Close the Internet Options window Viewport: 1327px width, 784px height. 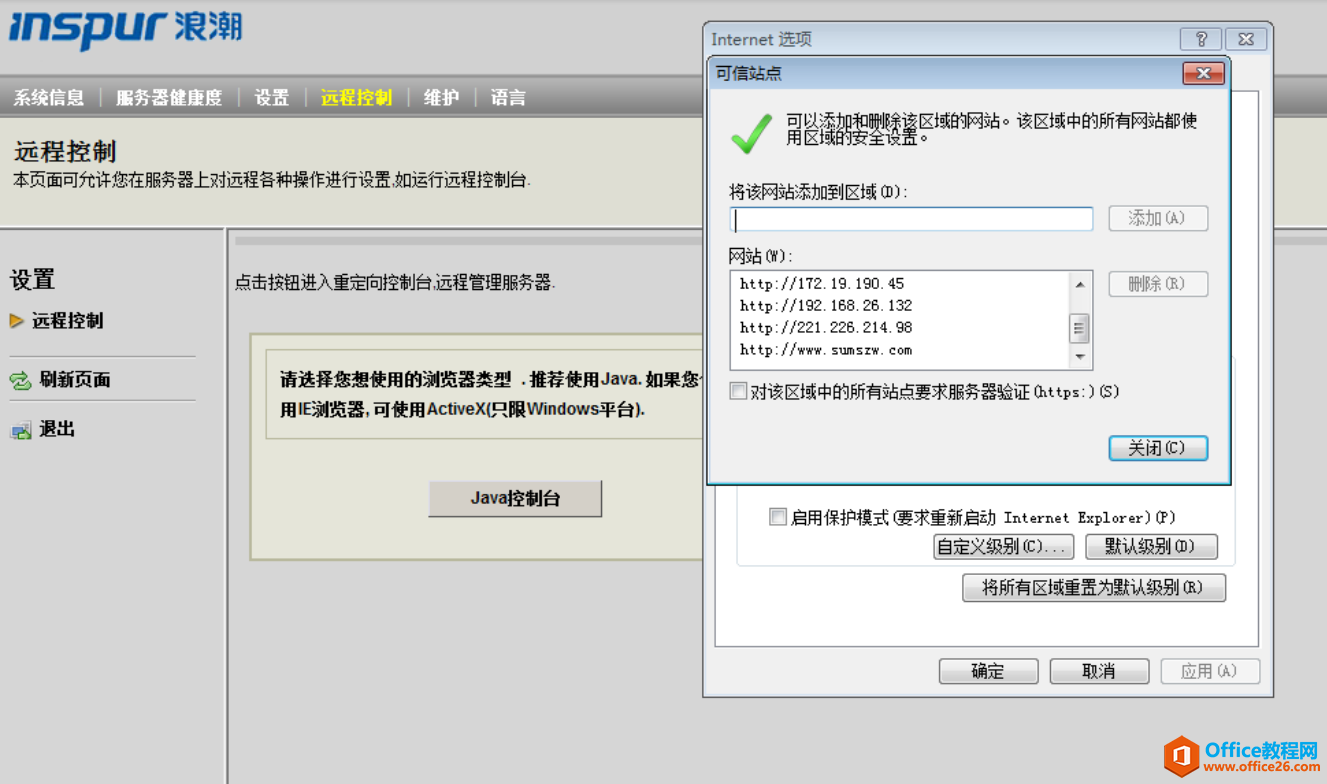pyautogui.click(x=1246, y=39)
